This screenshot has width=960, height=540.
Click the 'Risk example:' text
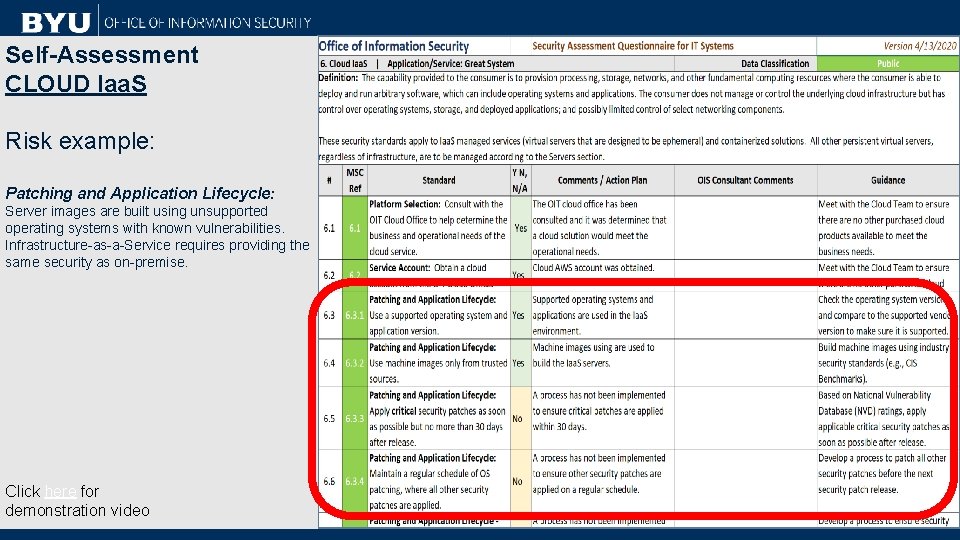(x=80, y=141)
